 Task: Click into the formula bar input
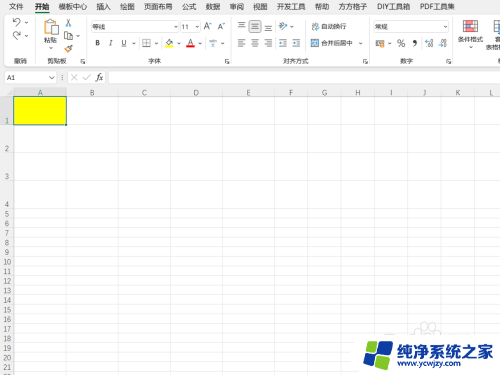coord(304,77)
